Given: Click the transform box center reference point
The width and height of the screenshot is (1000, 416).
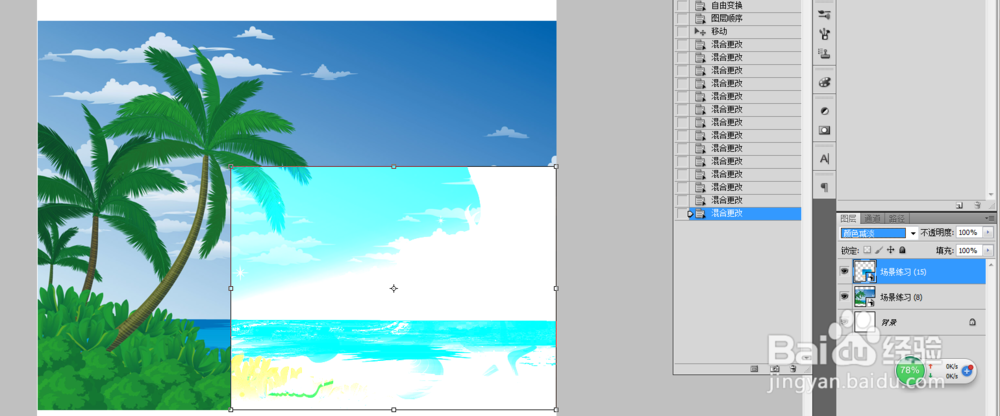Looking at the screenshot, I should [393, 288].
